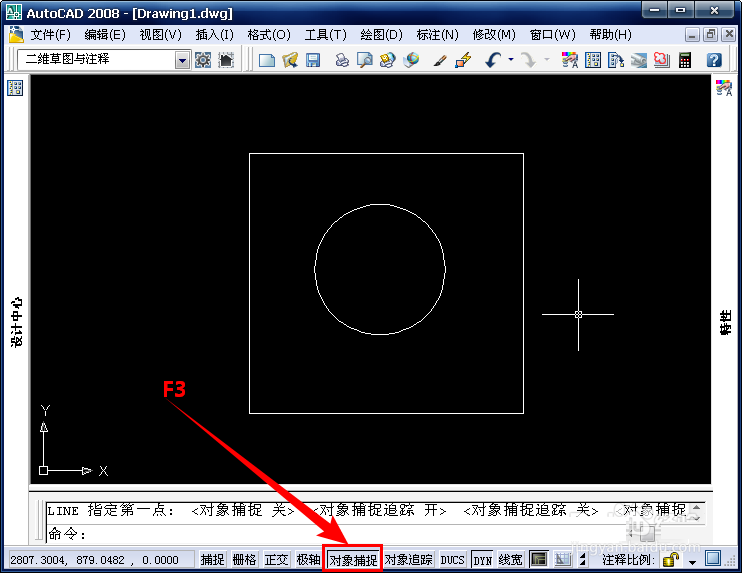Open Sheet Set Manager icon
This screenshot has width=742, height=573.
[x=639, y=60]
